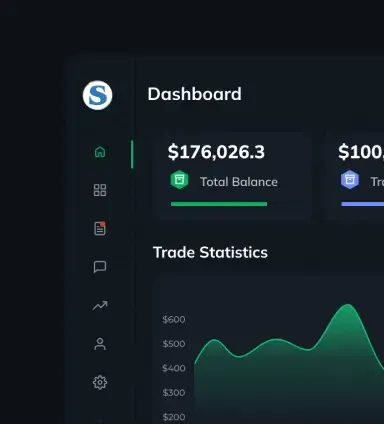Open the user profile icon

(x=100, y=344)
